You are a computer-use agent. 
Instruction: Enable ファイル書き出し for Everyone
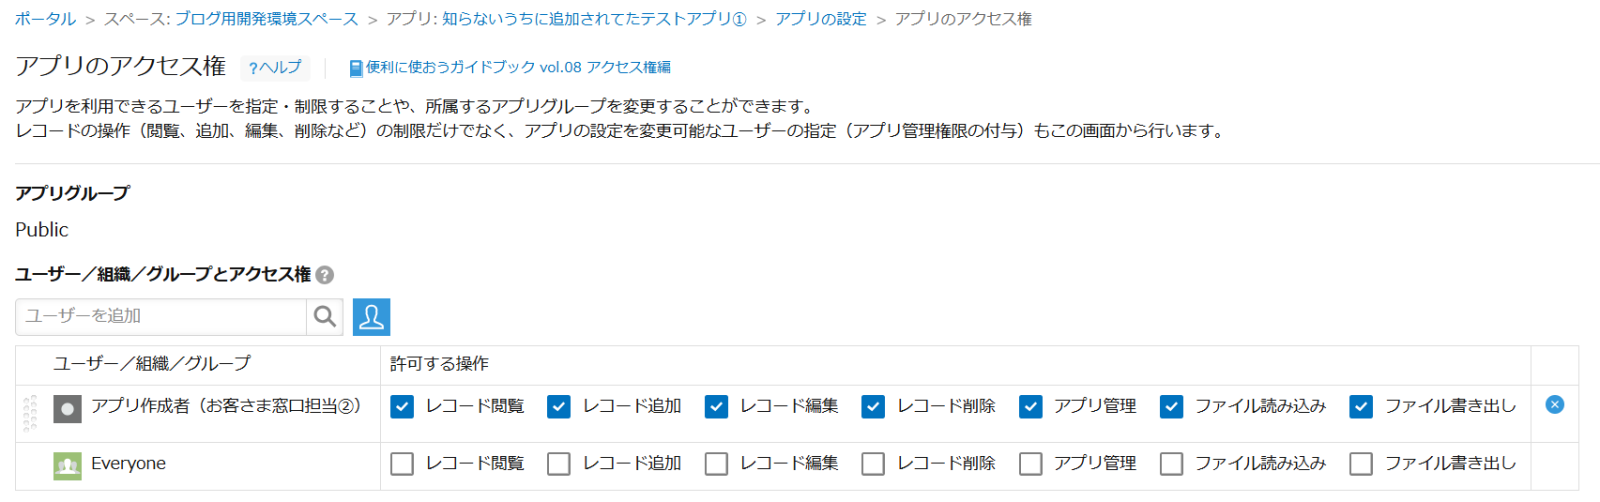click(x=1361, y=464)
